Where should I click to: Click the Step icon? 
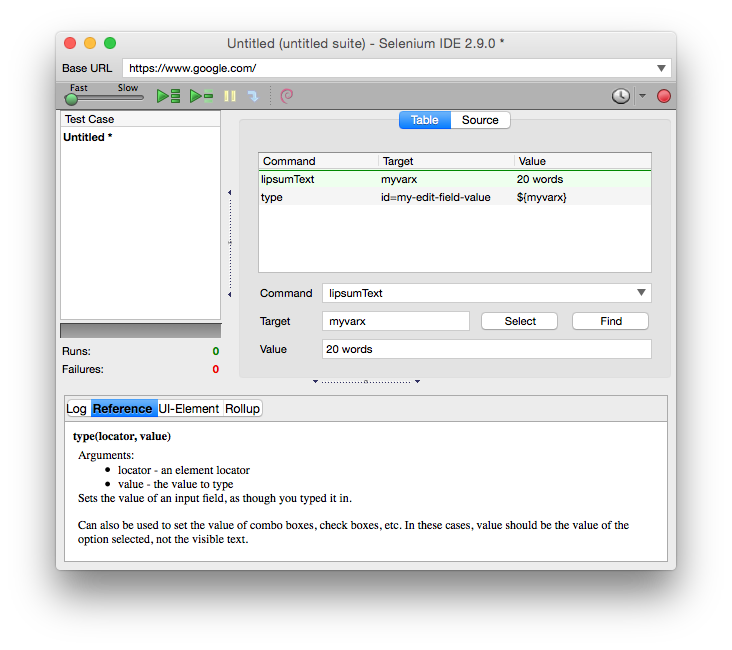tap(253, 96)
